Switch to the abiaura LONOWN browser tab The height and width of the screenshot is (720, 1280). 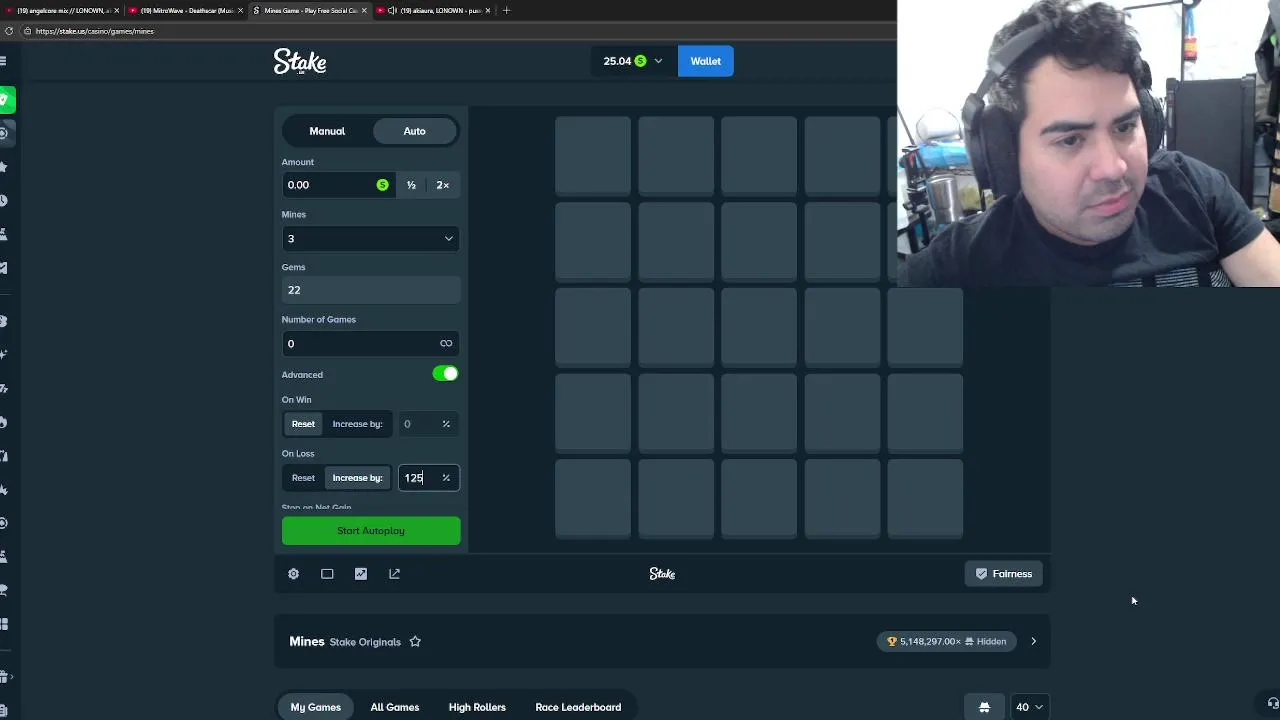(x=434, y=10)
